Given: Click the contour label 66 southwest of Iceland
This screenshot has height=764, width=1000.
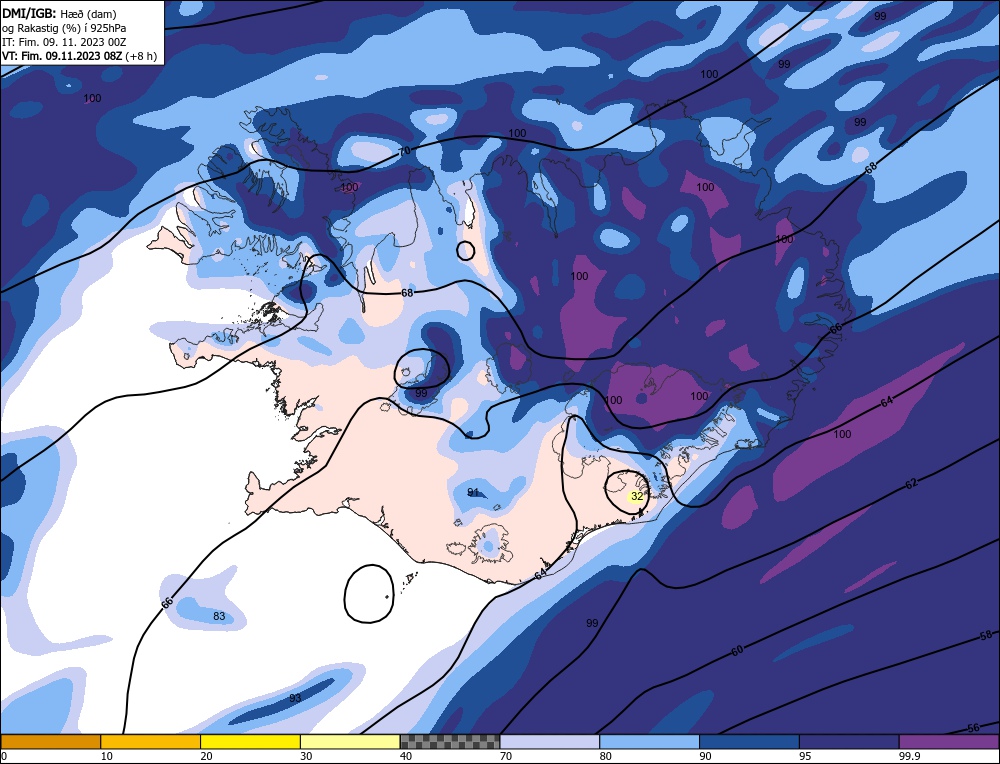Looking at the screenshot, I should coord(167,603).
